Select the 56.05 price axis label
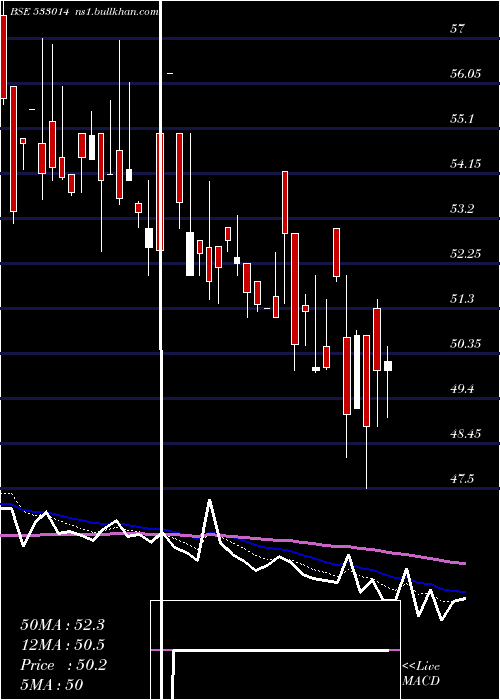500x700 pixels. click(x=466, y=74)
